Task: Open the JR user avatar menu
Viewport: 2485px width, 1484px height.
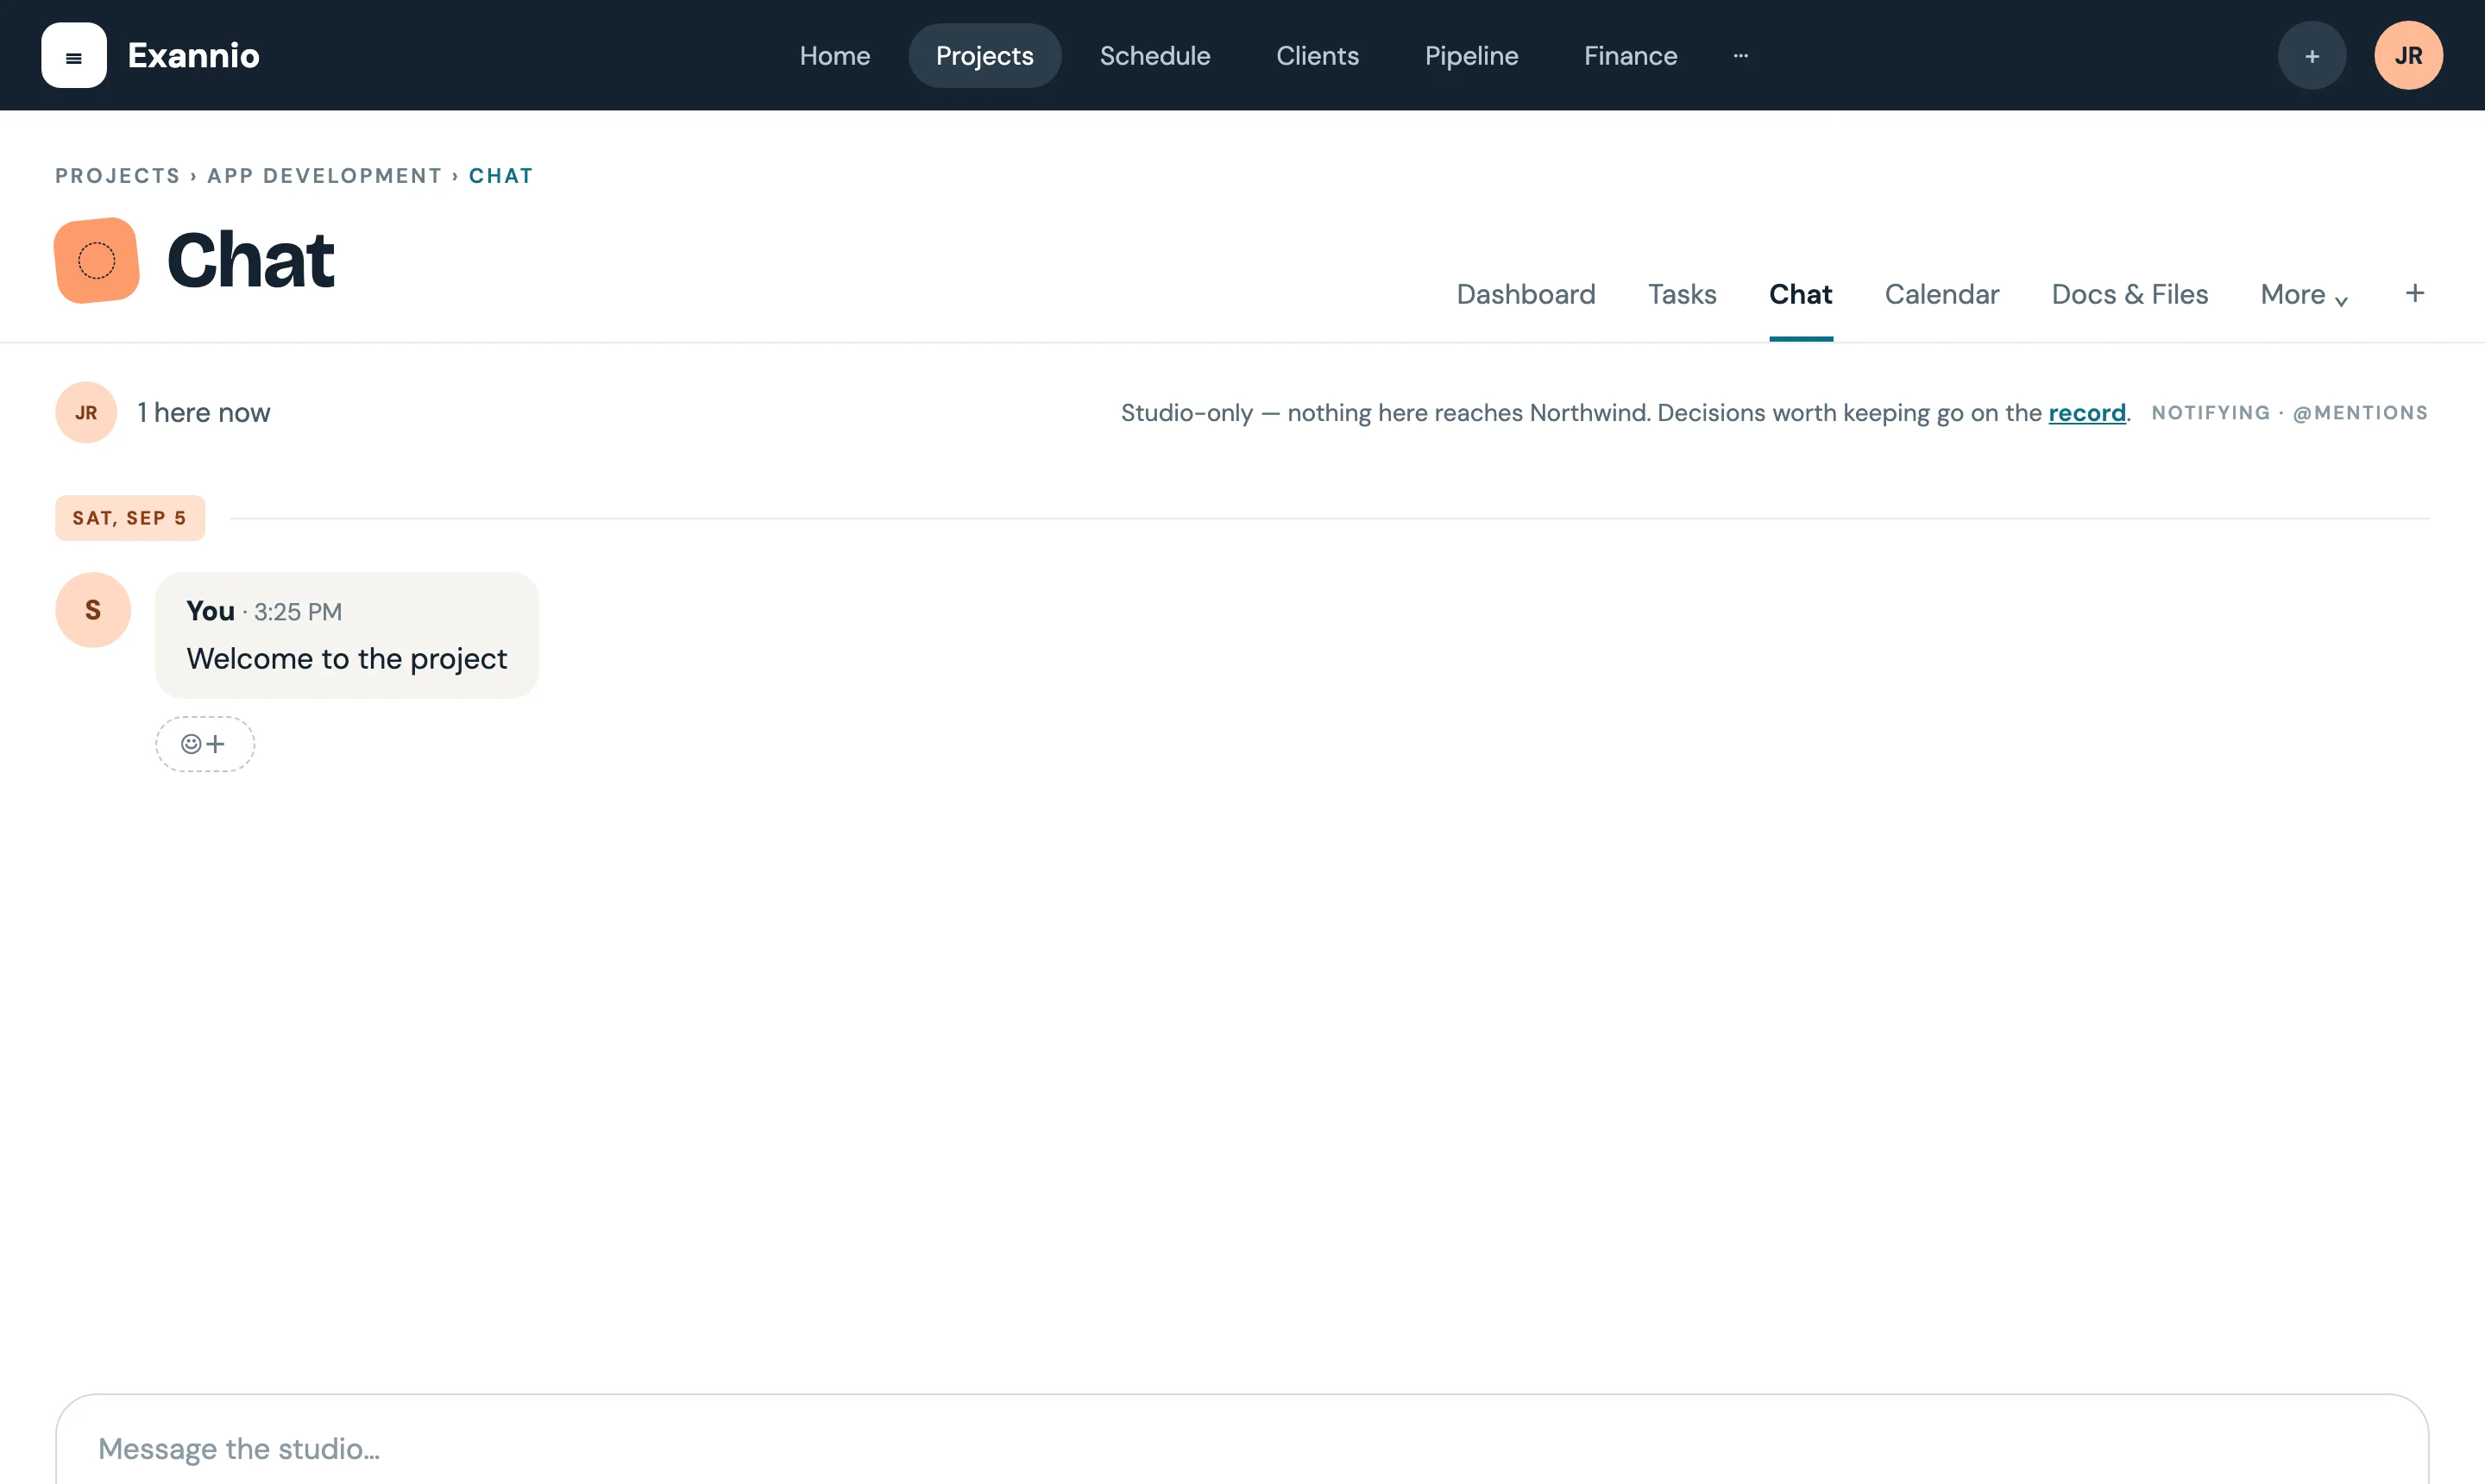Action: click(2408, 56)
